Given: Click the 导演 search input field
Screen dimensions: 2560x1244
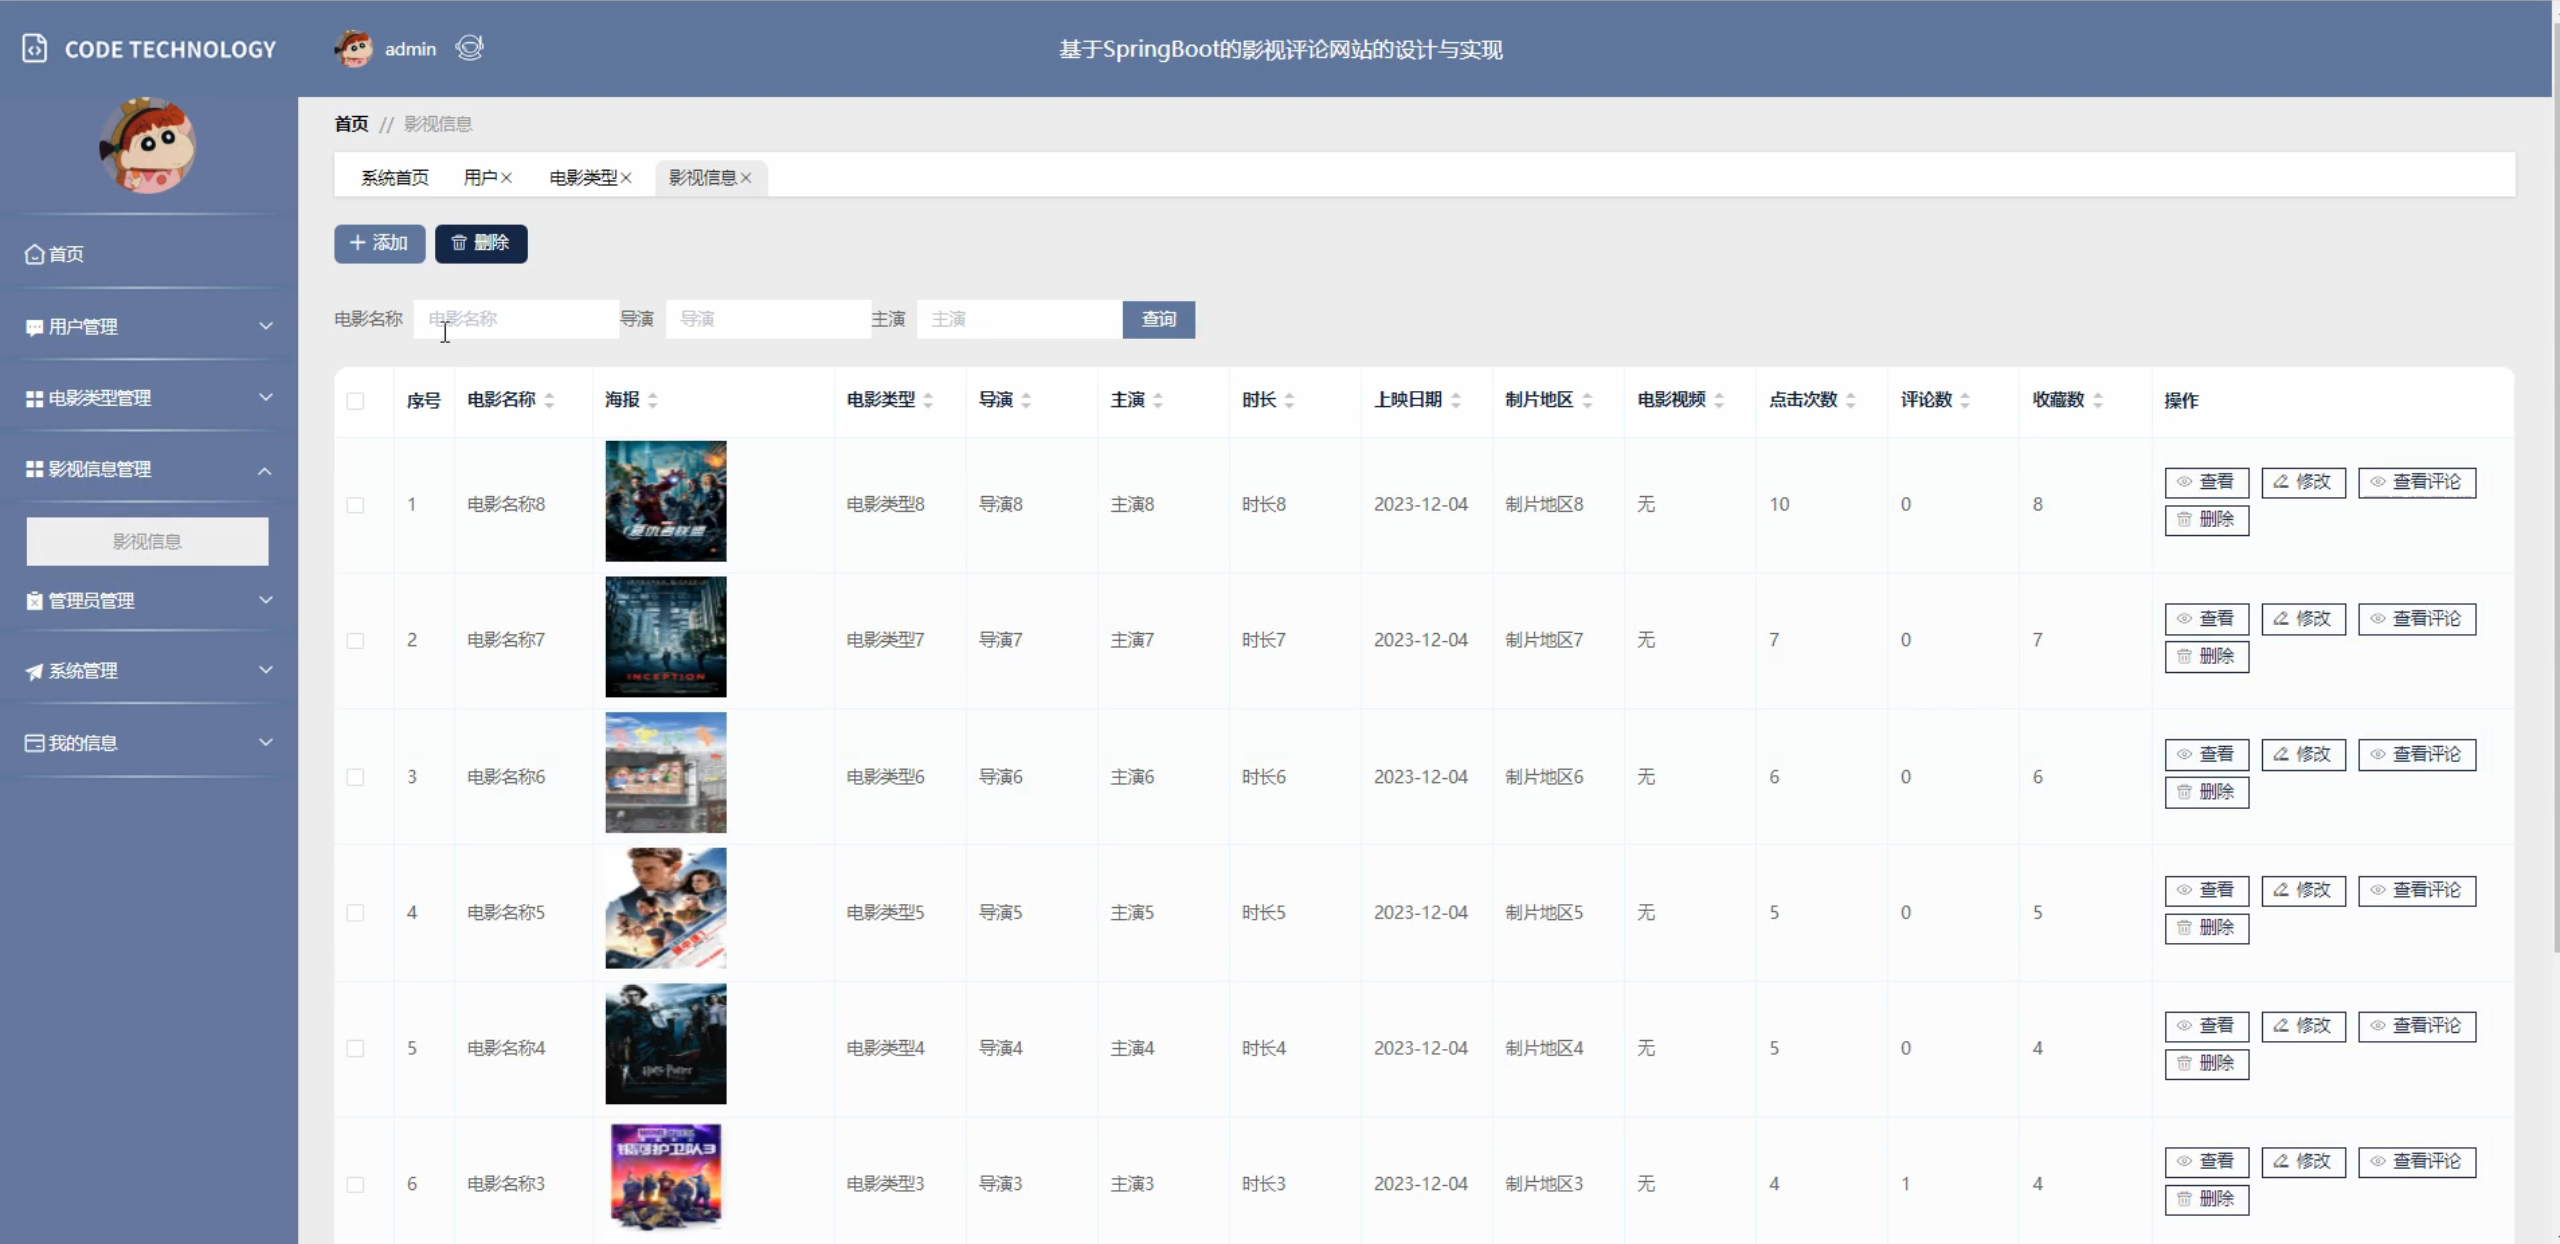Looking at the screenshot, I should point(767,319).
